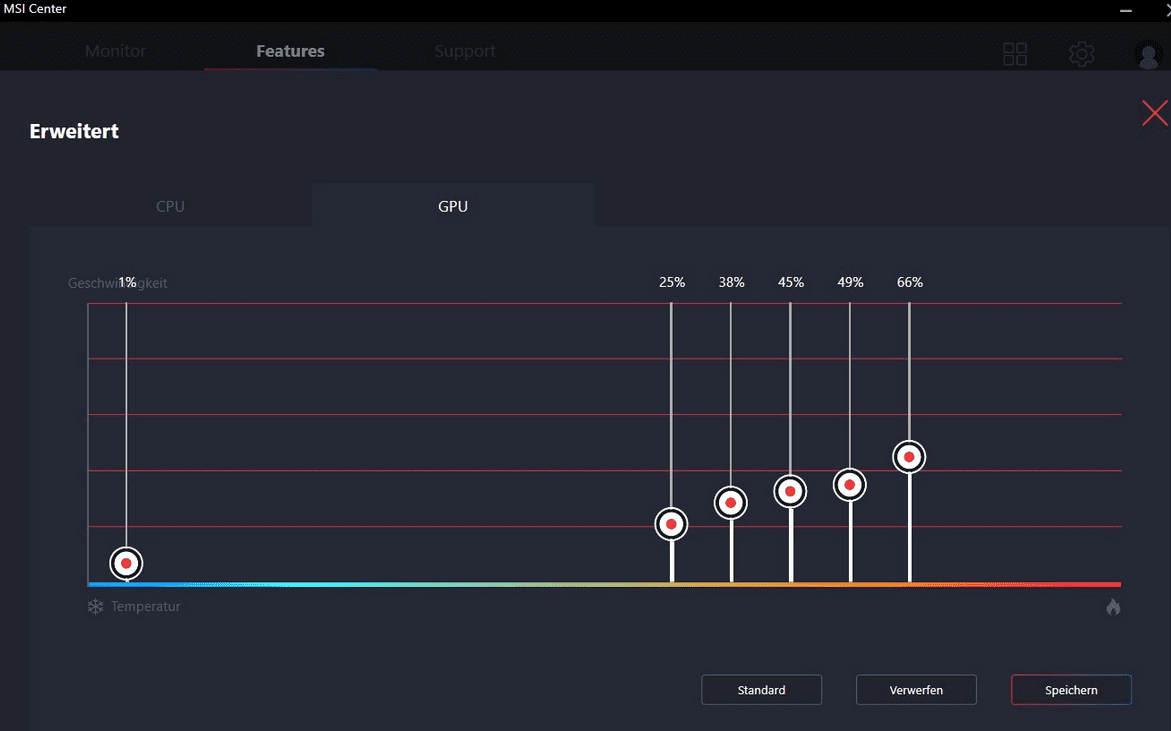Click the 49% value label
1171x731 pixels.
pyautogui.click(x=850, y=282)
